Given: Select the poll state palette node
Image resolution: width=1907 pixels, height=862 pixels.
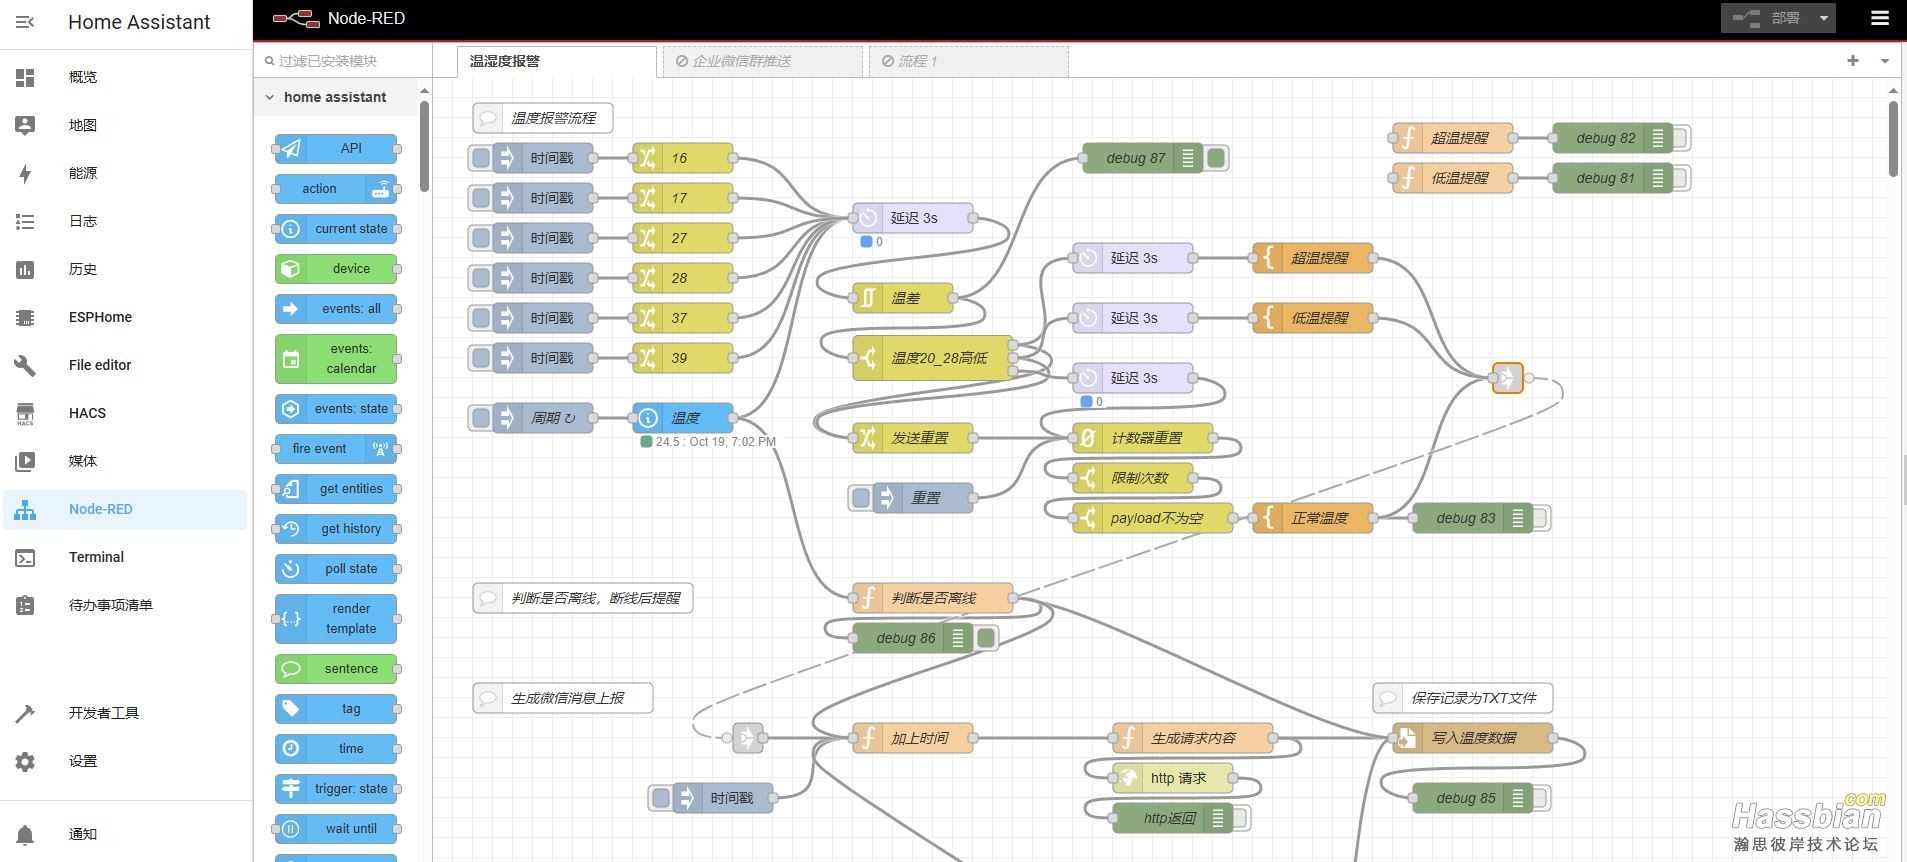Looking at the screenshot, I should pyautogui.click(x=336, y=568).
